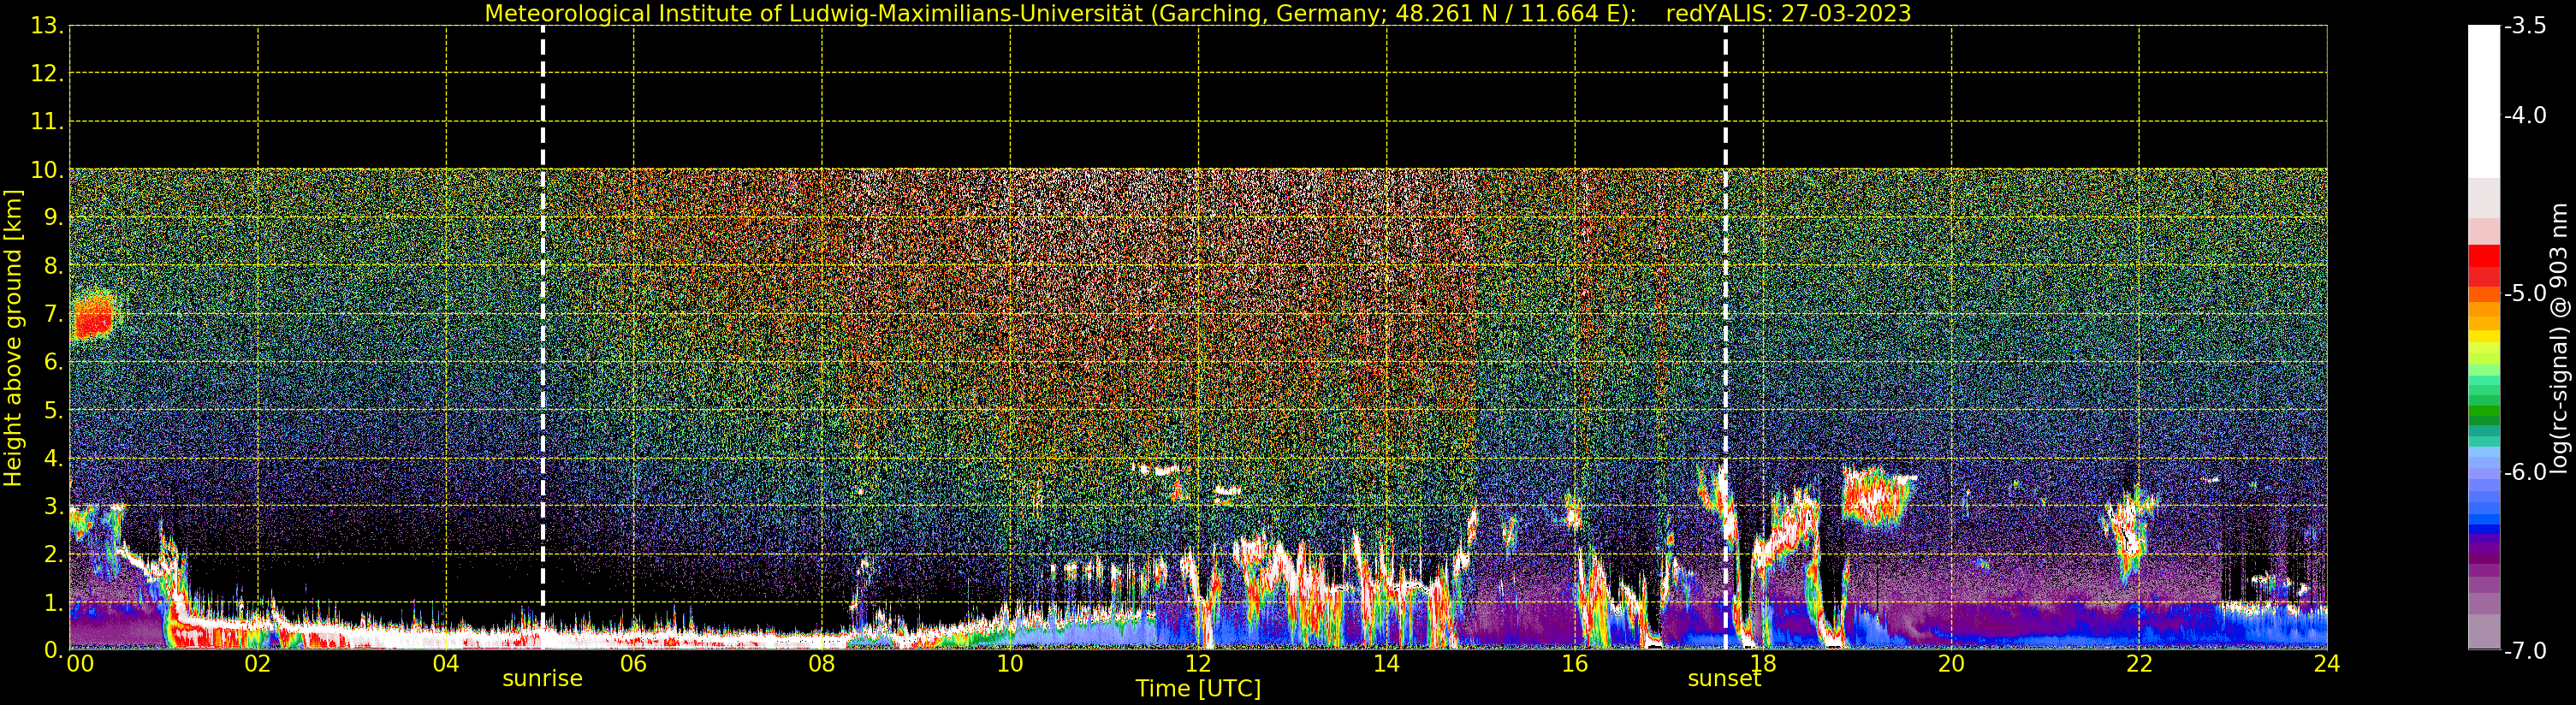Click the '20' tick on the time axis

click(1951, 664)
